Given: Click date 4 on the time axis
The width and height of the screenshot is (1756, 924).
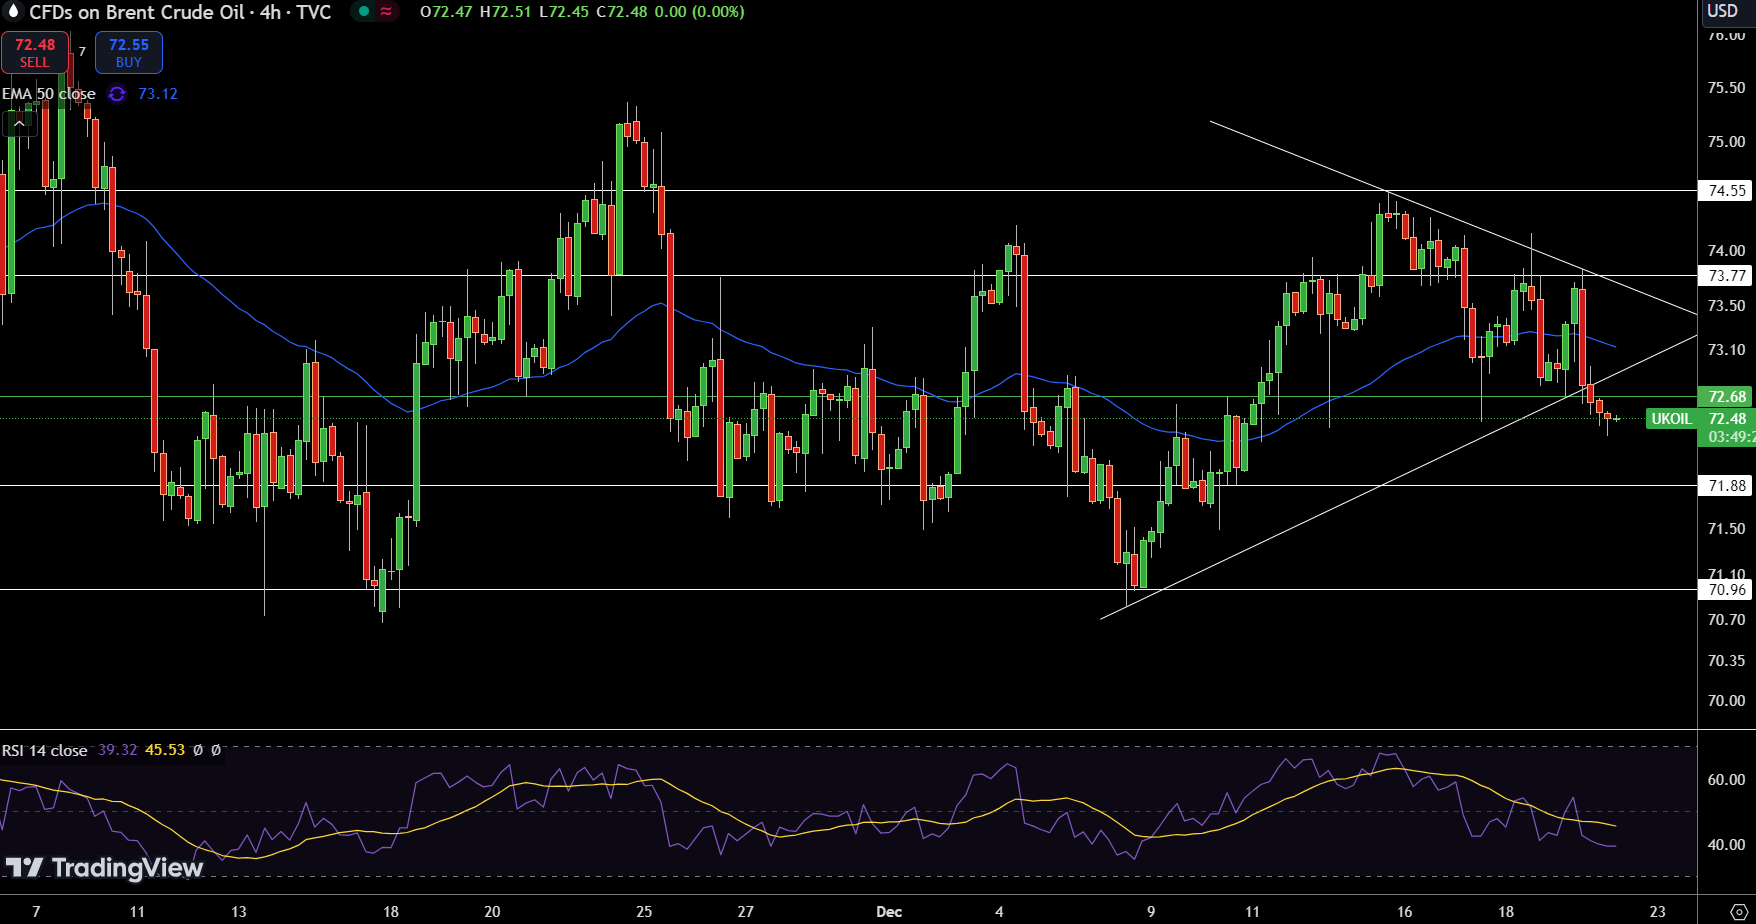Looking at the screenshot, I should coord(999,911).
